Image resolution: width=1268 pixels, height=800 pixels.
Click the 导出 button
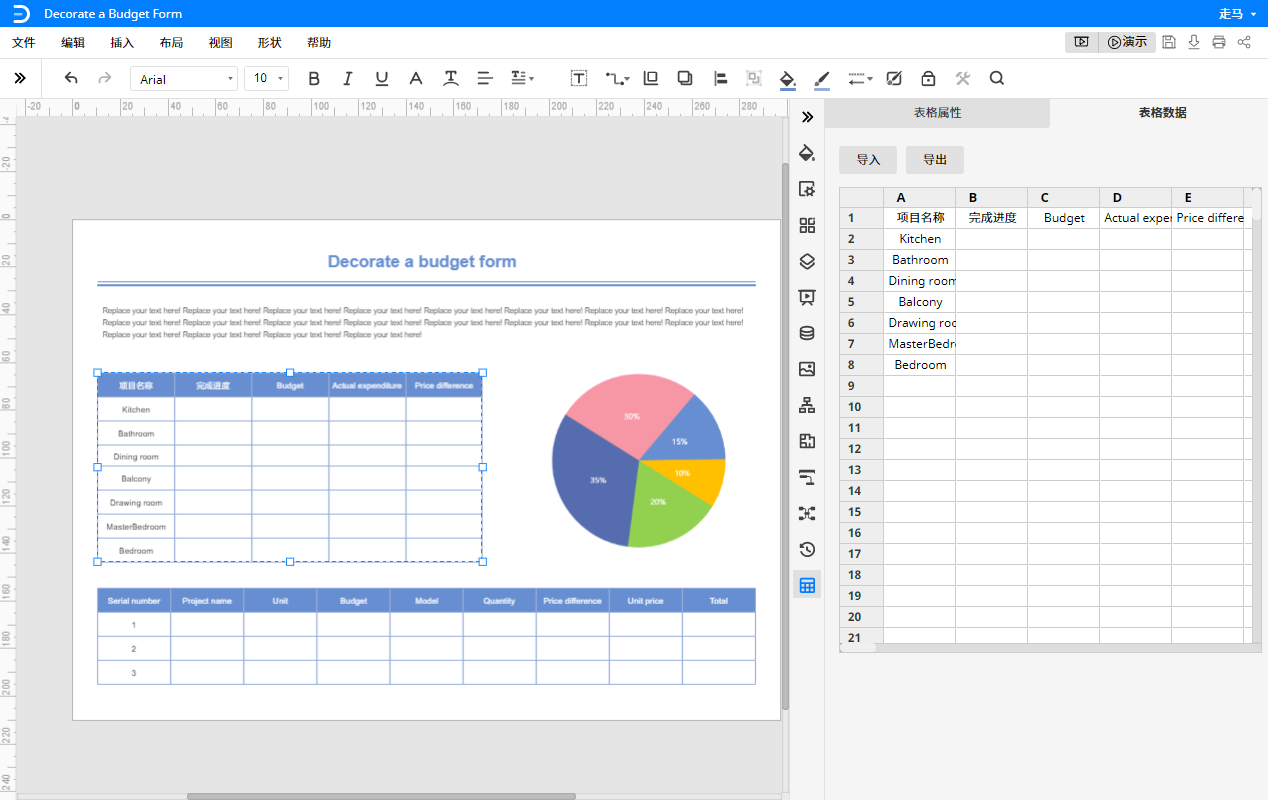coord(935,160)
